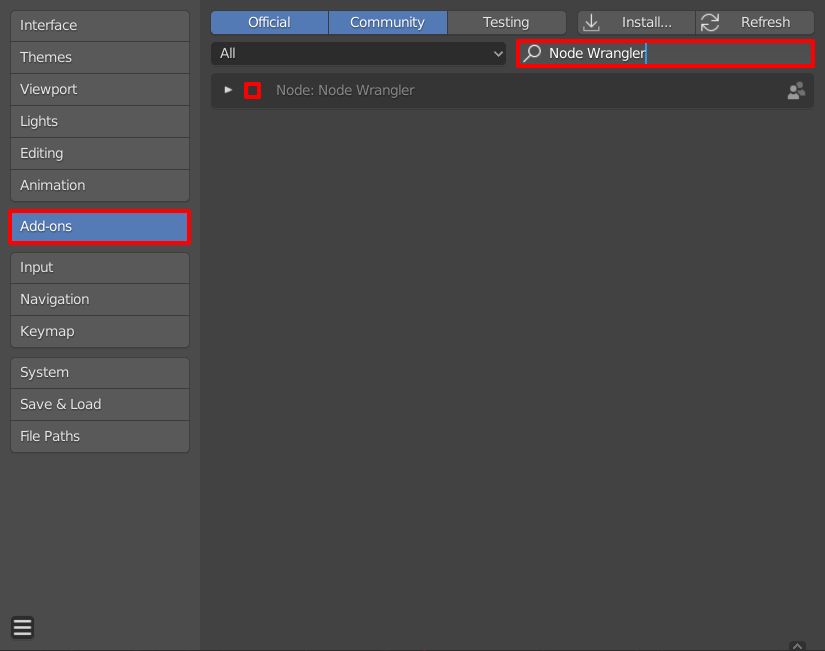
Task: Open the Input preferences section
Action: 99,268
